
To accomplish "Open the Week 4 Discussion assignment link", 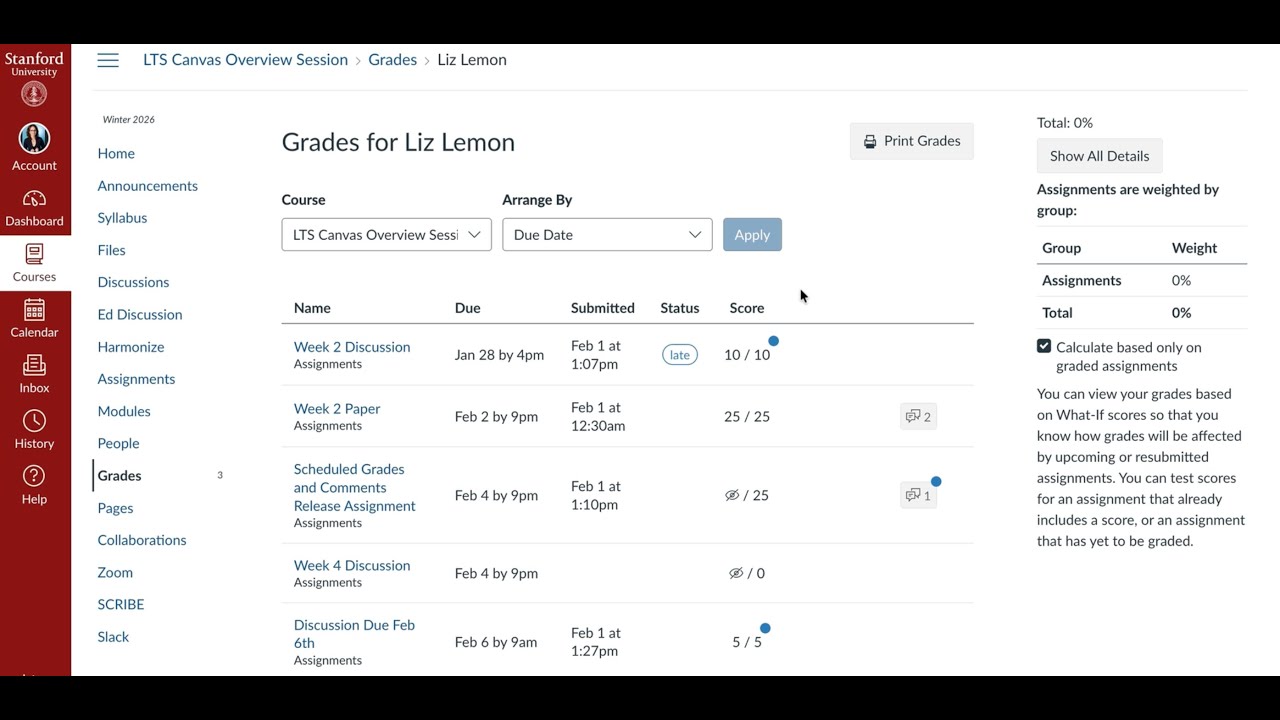I will 352,565.
